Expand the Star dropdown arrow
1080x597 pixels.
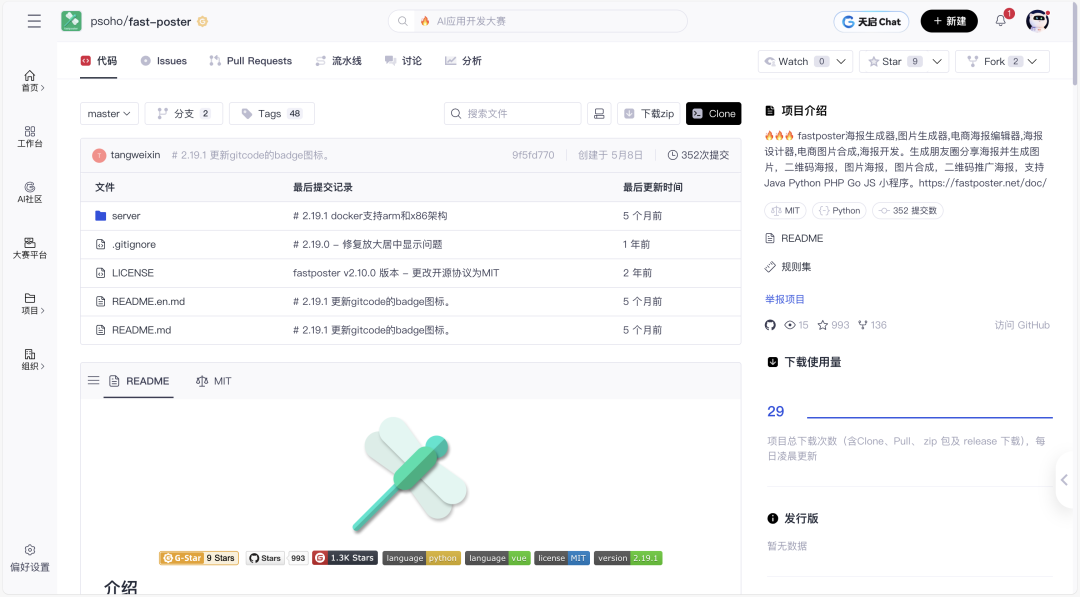[937, 61]
